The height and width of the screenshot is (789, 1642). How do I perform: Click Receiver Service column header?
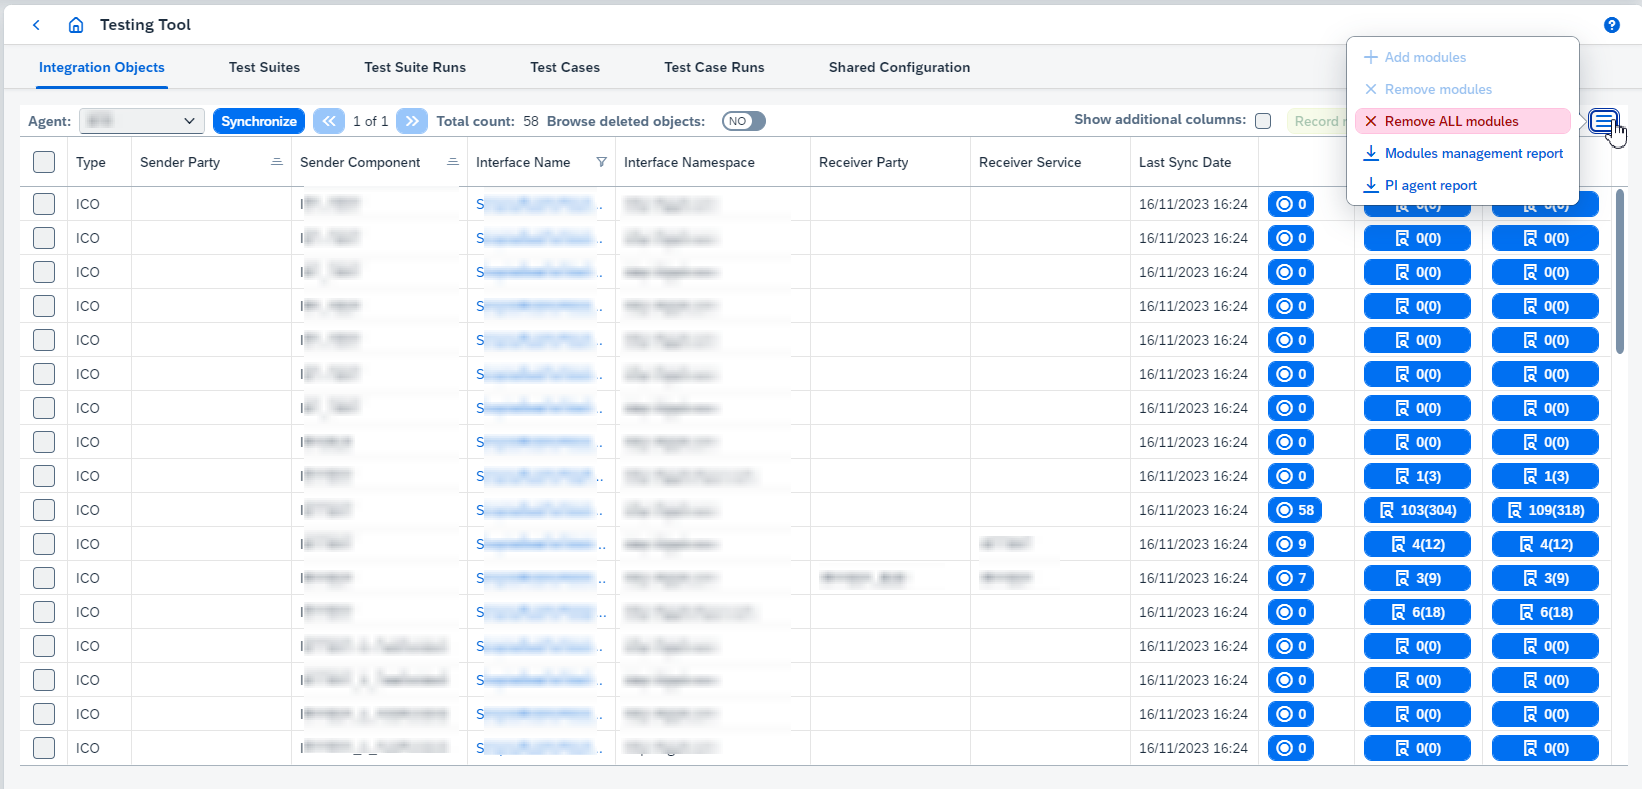[1030, 162]
